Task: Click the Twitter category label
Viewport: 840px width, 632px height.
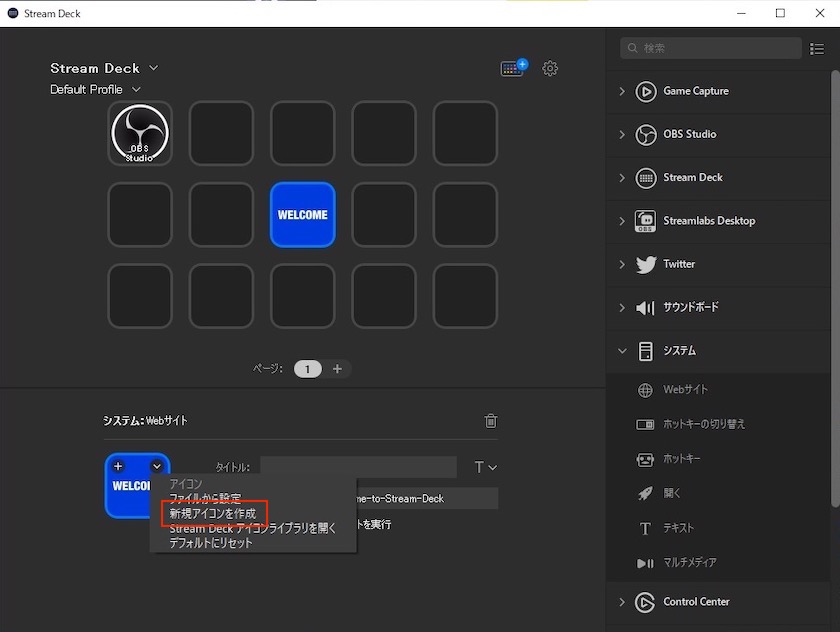Action: tap(679, 264)
